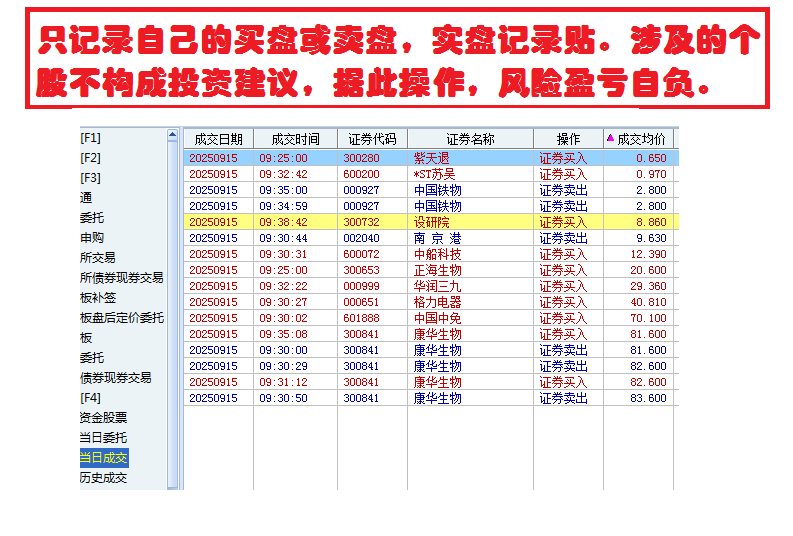Open 债券现券交易 in the sidebar
Viewport: 793px width, 536px height.
point(116,378)
